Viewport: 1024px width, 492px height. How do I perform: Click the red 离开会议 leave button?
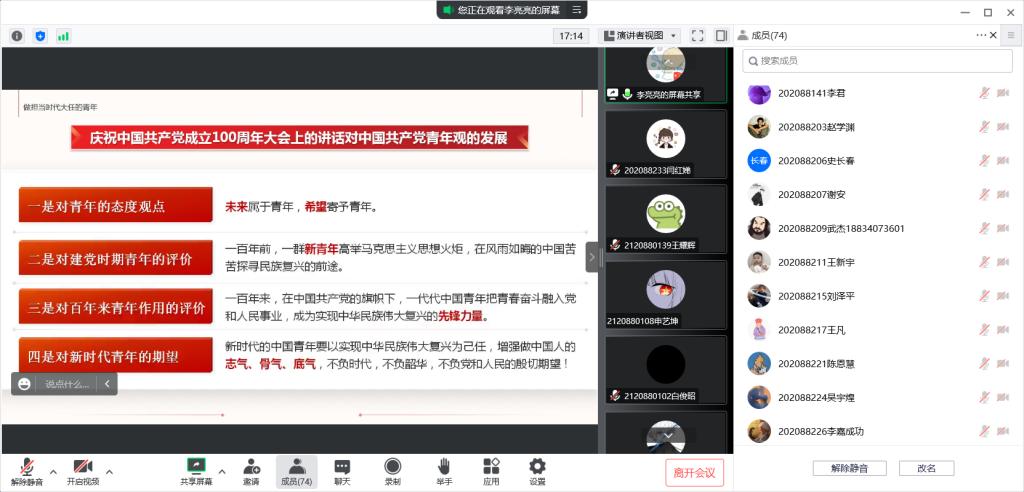pyautogui.click(x=695, y=472)
